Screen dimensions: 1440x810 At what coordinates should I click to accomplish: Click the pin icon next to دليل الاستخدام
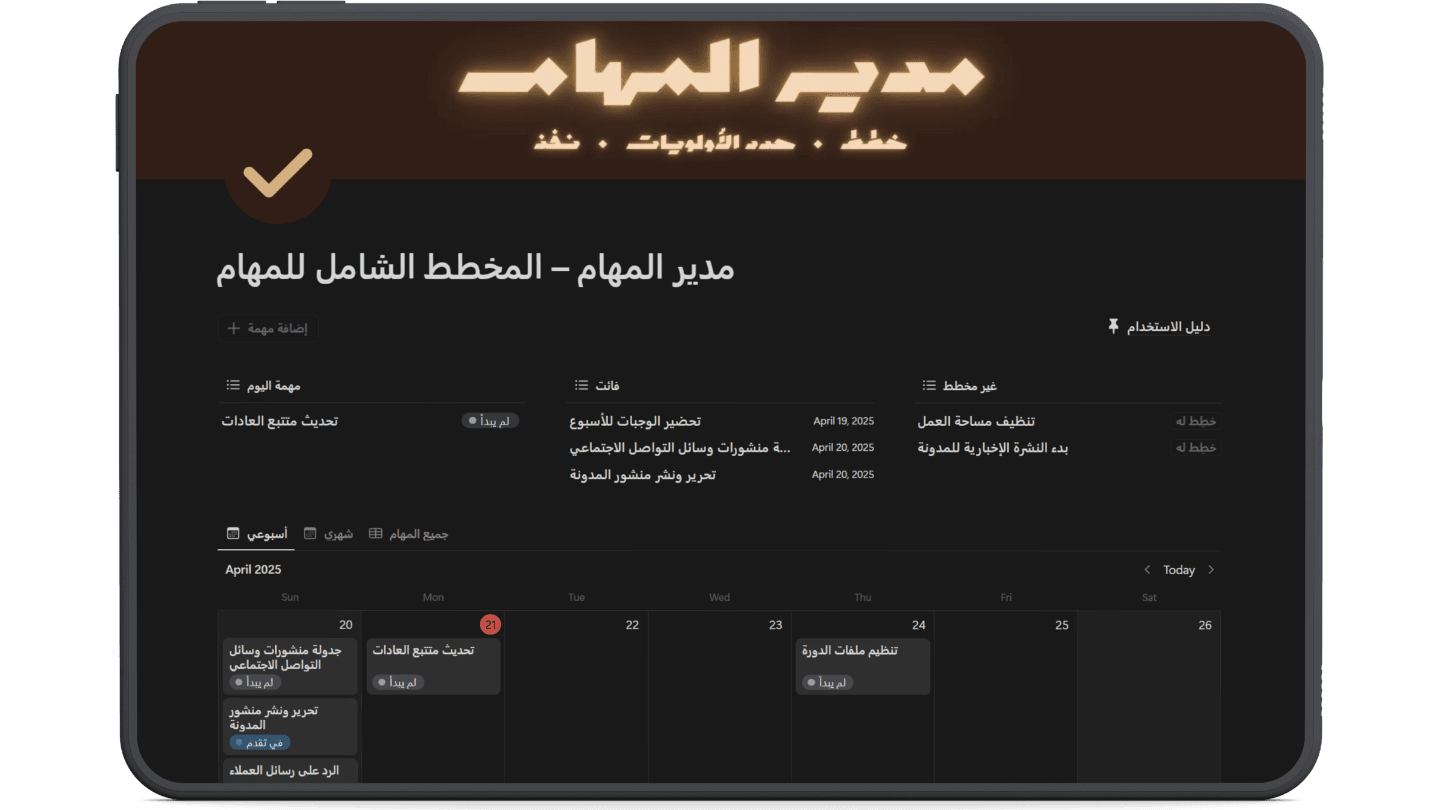1113,325
